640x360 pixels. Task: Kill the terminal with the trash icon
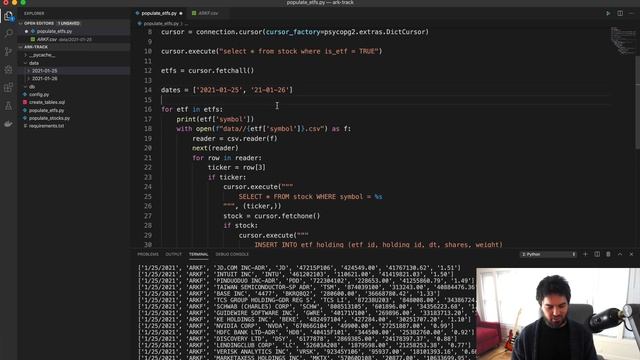point(608,254)
